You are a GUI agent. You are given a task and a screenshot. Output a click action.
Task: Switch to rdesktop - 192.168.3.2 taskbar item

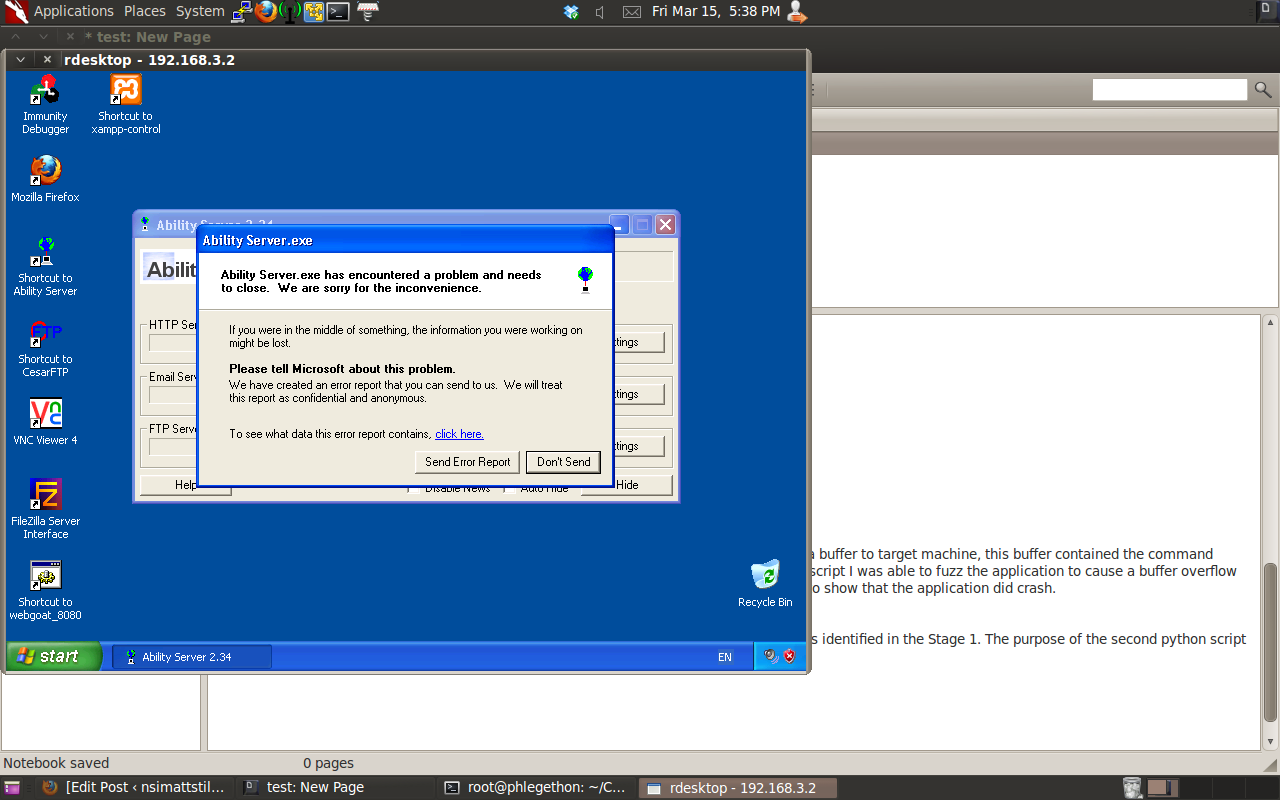click(739, 788)
